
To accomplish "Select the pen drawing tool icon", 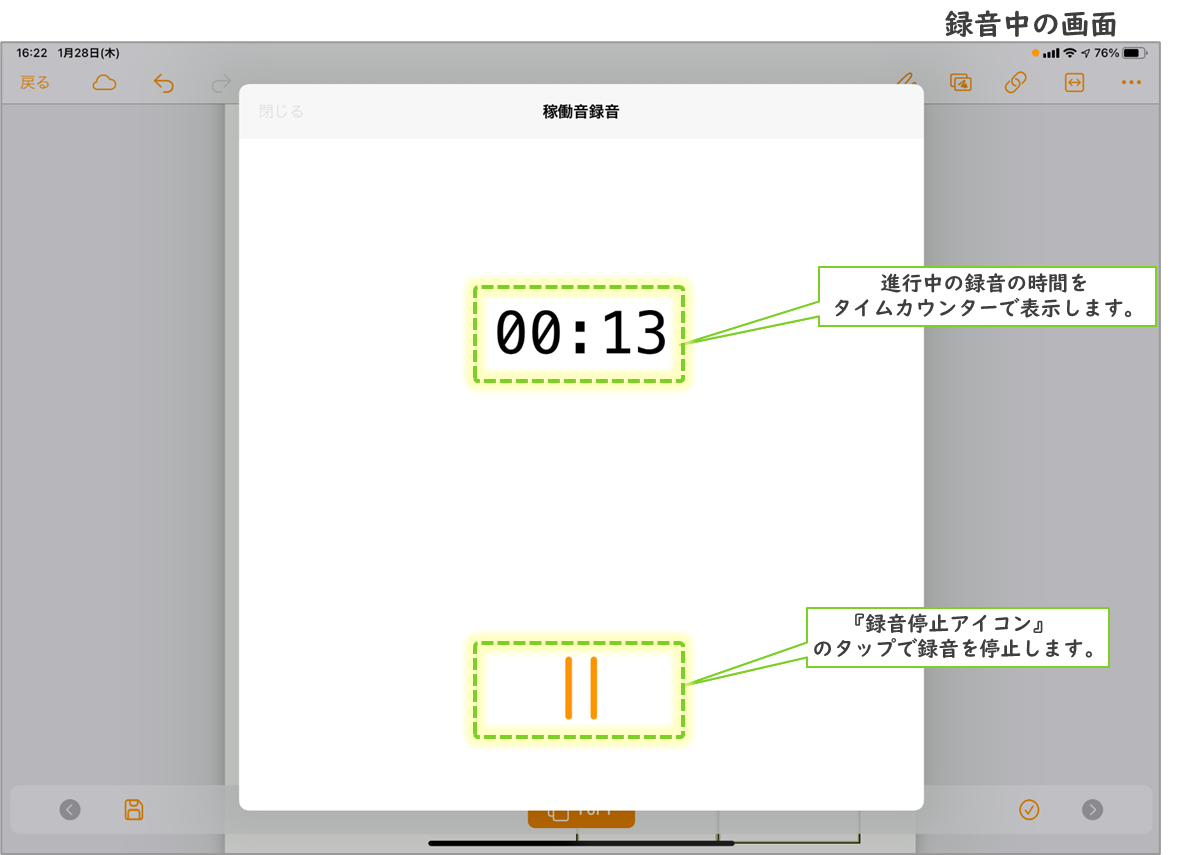I will (x=906, y=83).
